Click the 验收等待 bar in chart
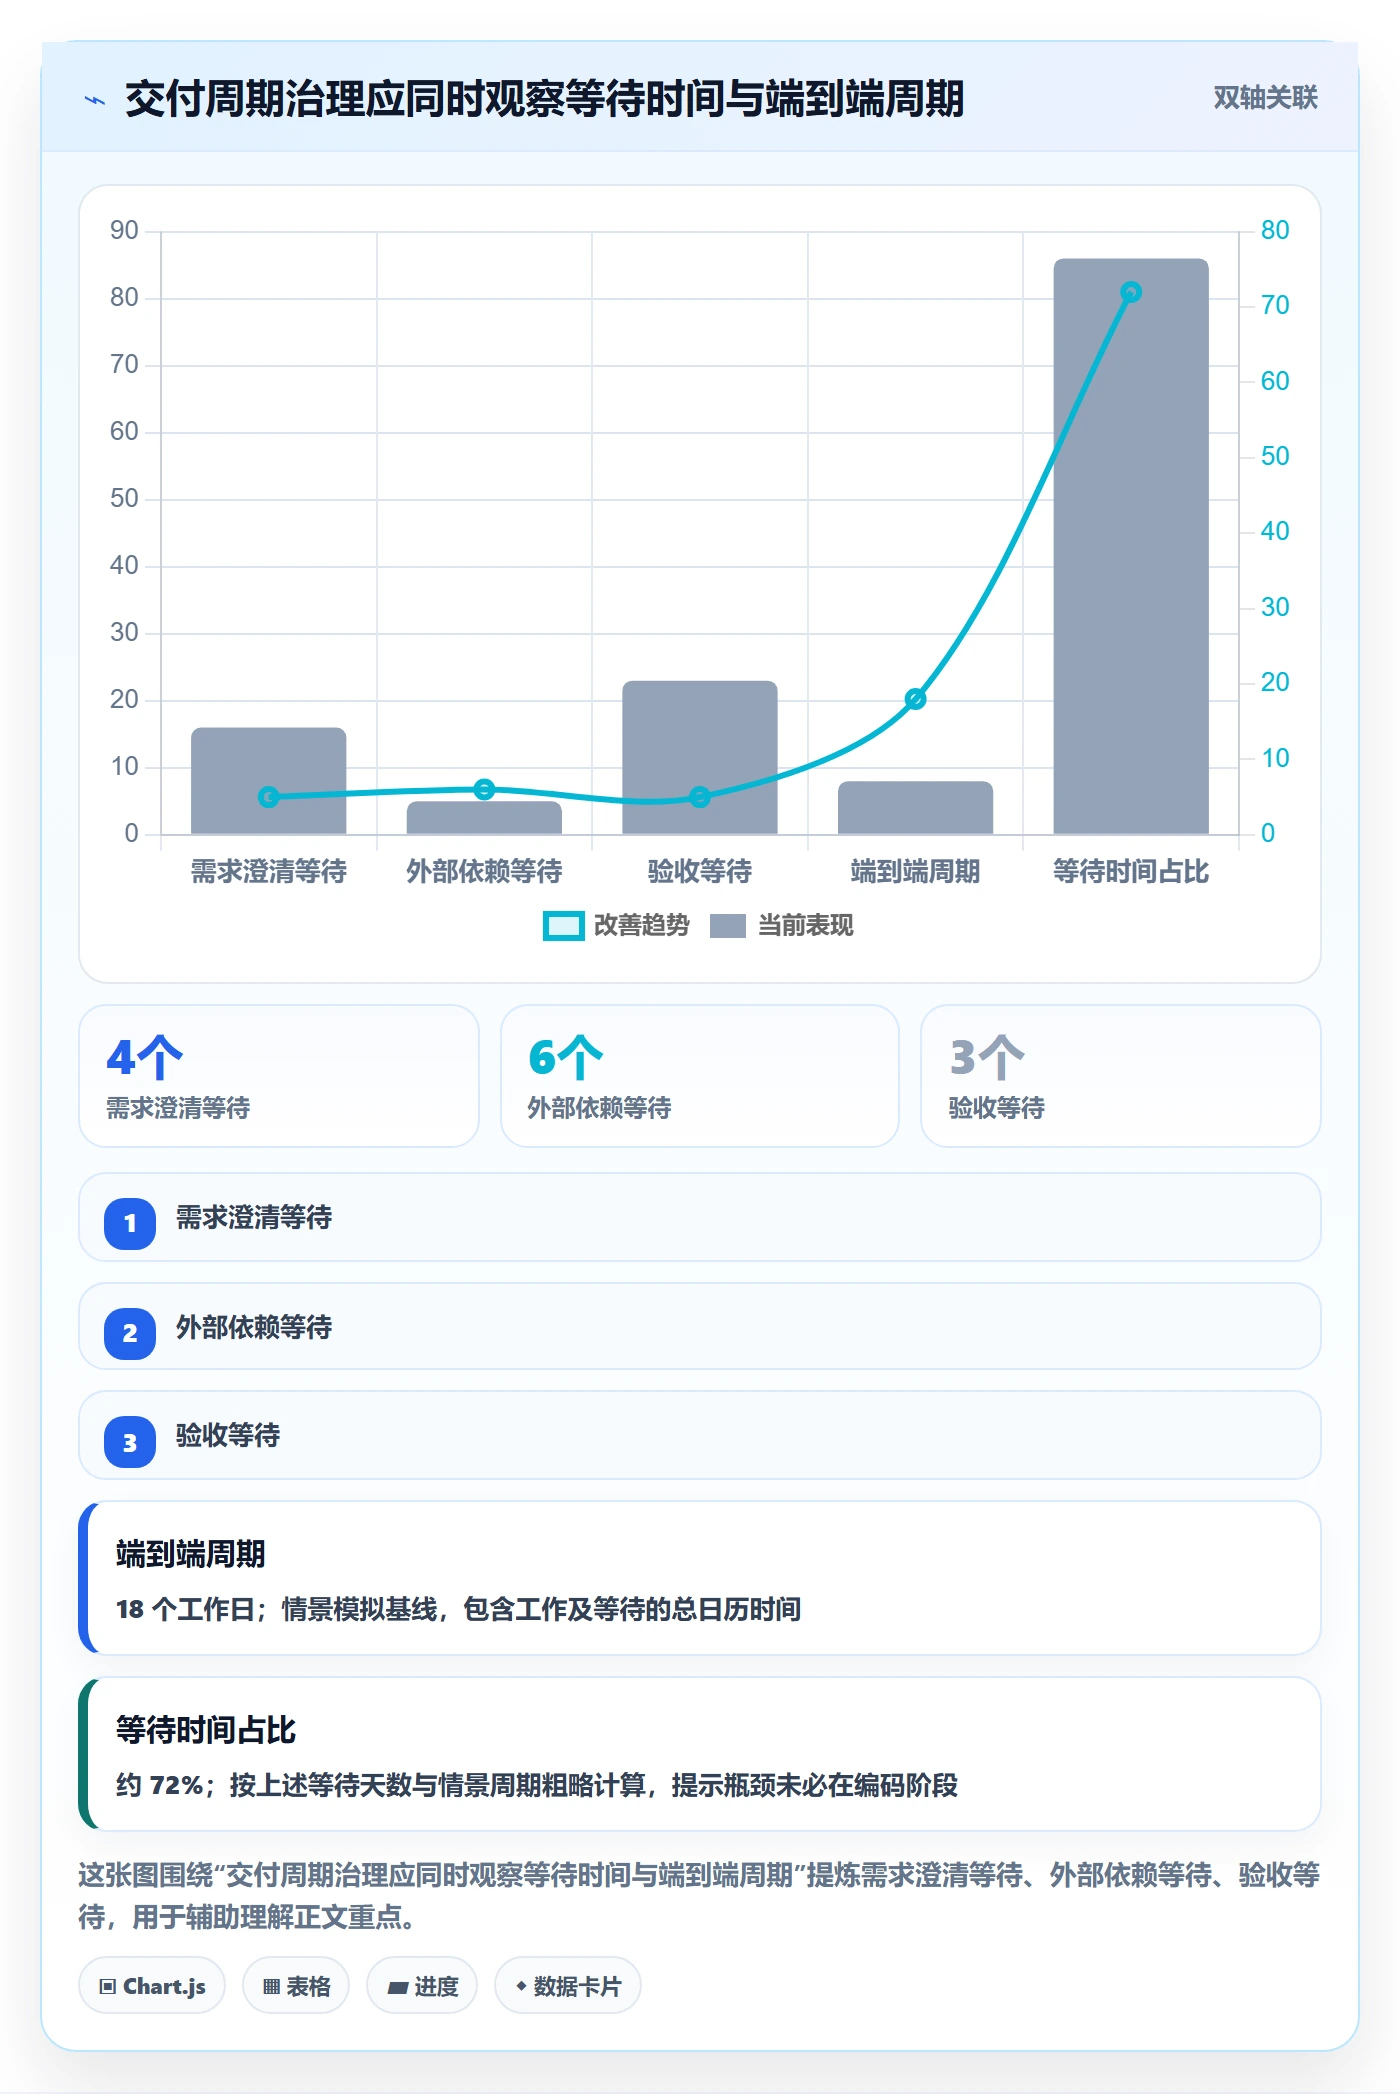Screen dimensions: 1400x2094 point(699,757)
